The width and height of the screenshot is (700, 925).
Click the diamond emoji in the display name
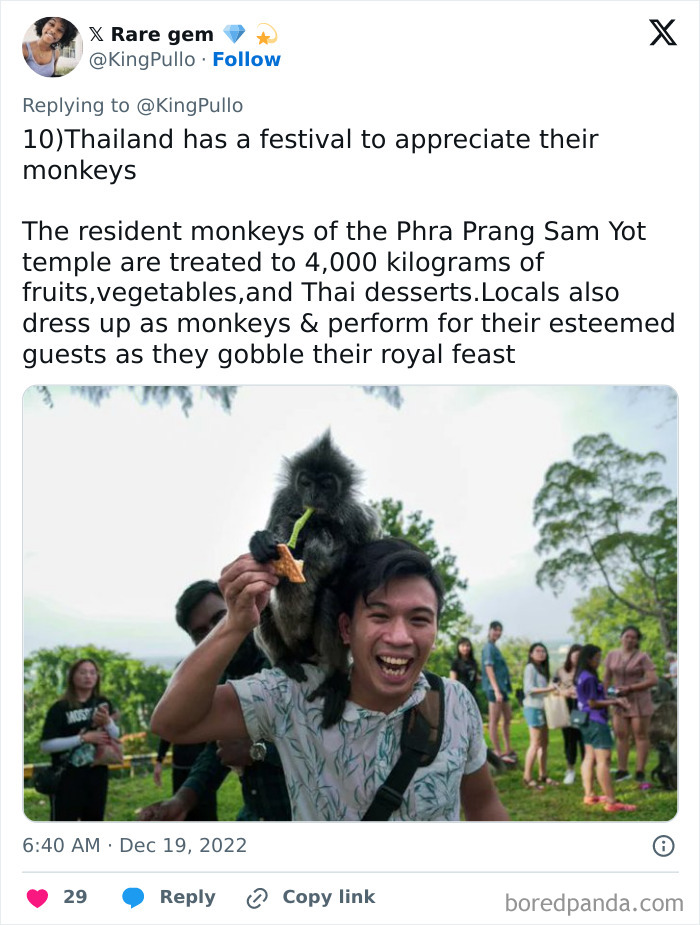pyautogui.click(x=233, y=33)
